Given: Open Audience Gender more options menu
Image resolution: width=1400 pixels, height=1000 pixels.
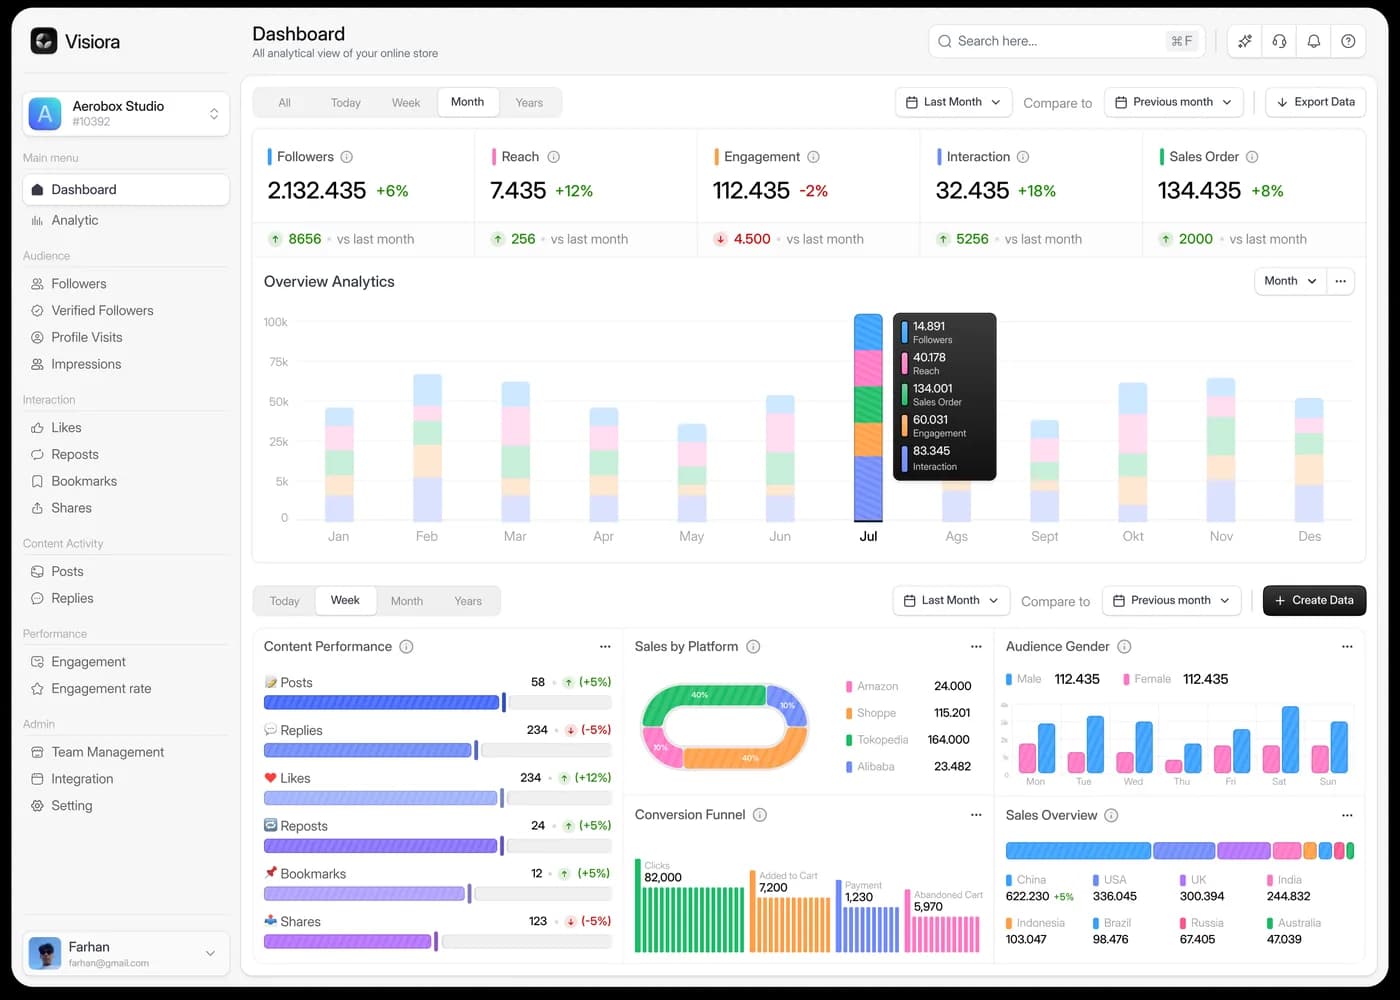Looking at the screenshot, I should click(x=1347, y=647).
